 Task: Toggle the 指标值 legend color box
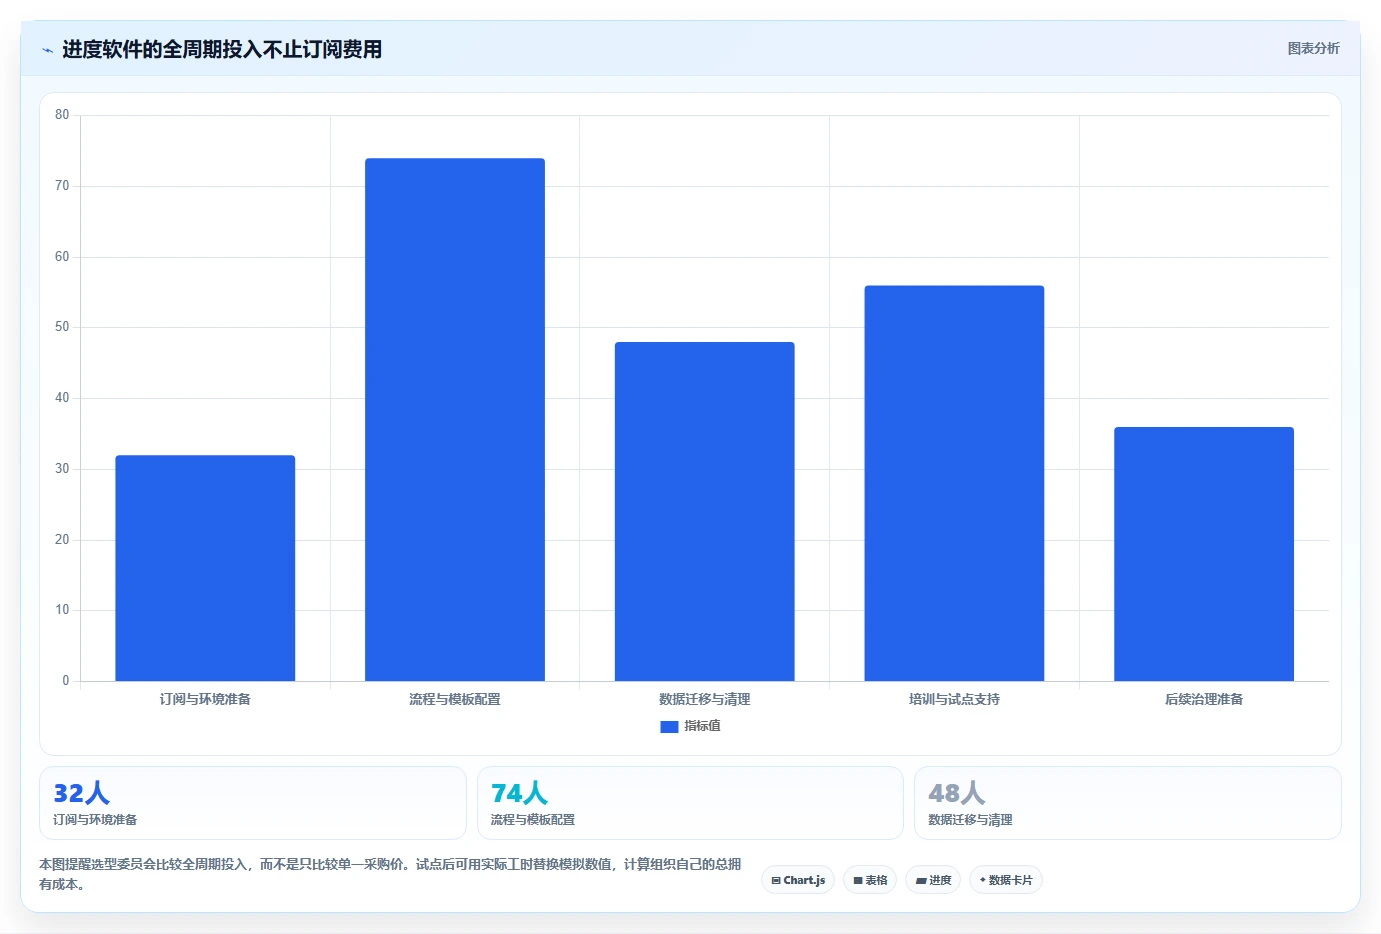(669, 727)
